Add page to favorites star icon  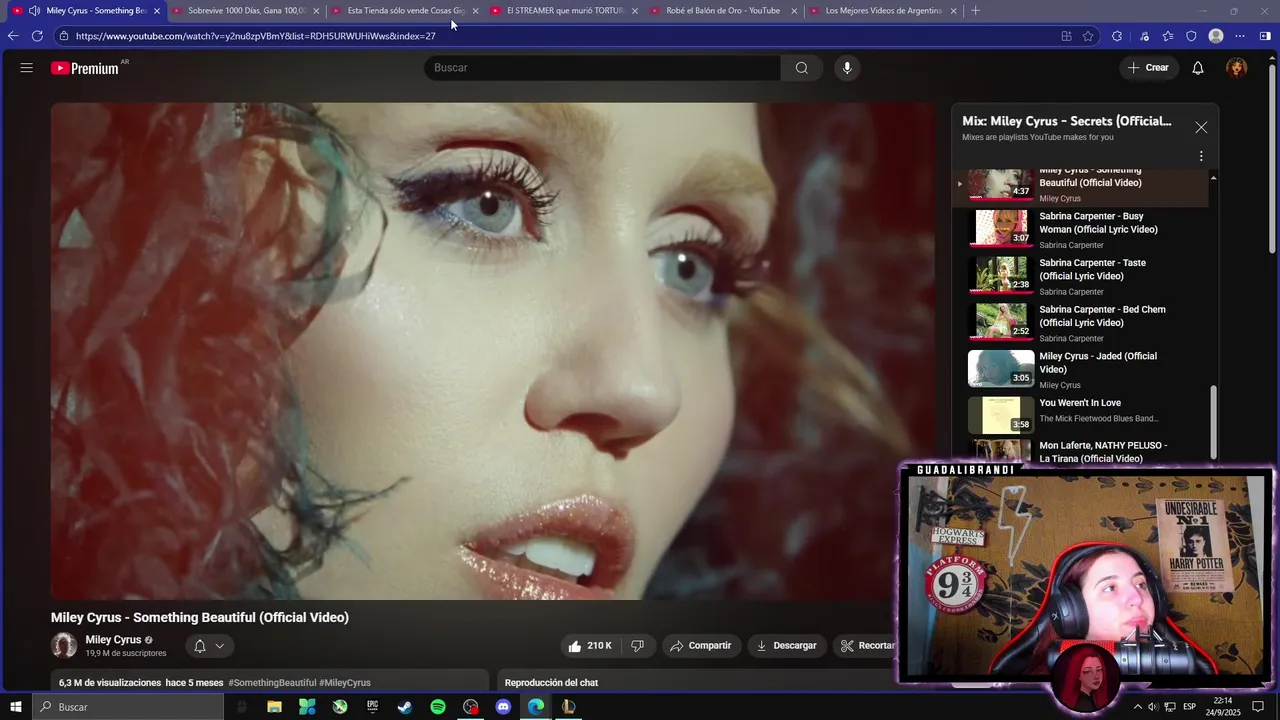click(1088, 36)
